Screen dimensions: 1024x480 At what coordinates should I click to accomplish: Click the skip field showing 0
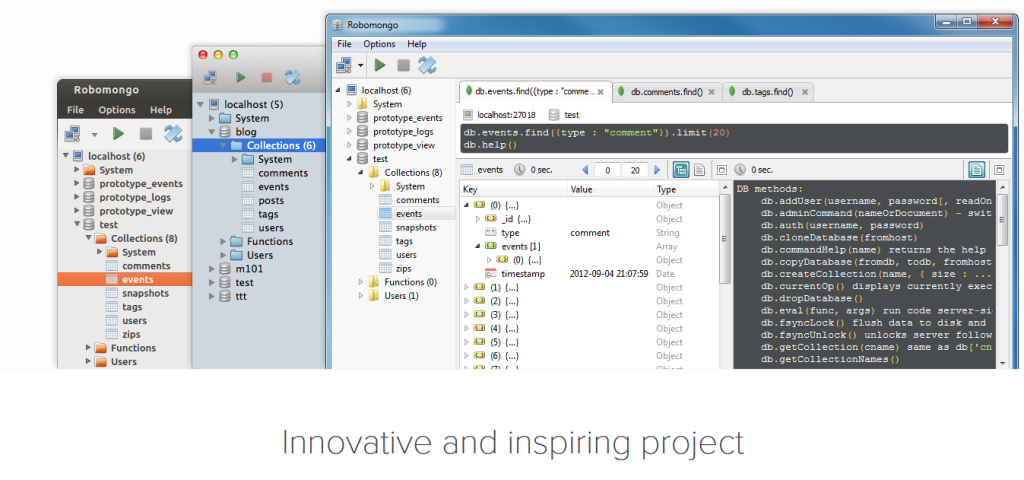tap(607, 170)
